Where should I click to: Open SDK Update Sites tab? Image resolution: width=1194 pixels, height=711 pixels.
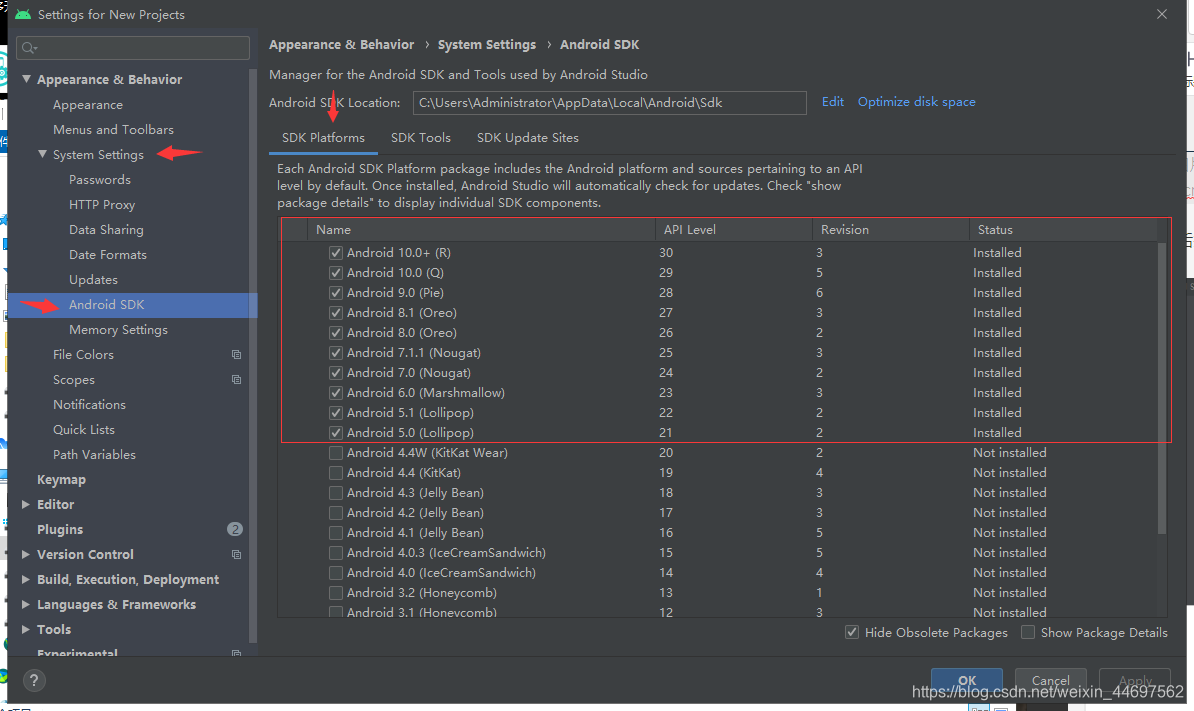528,138
